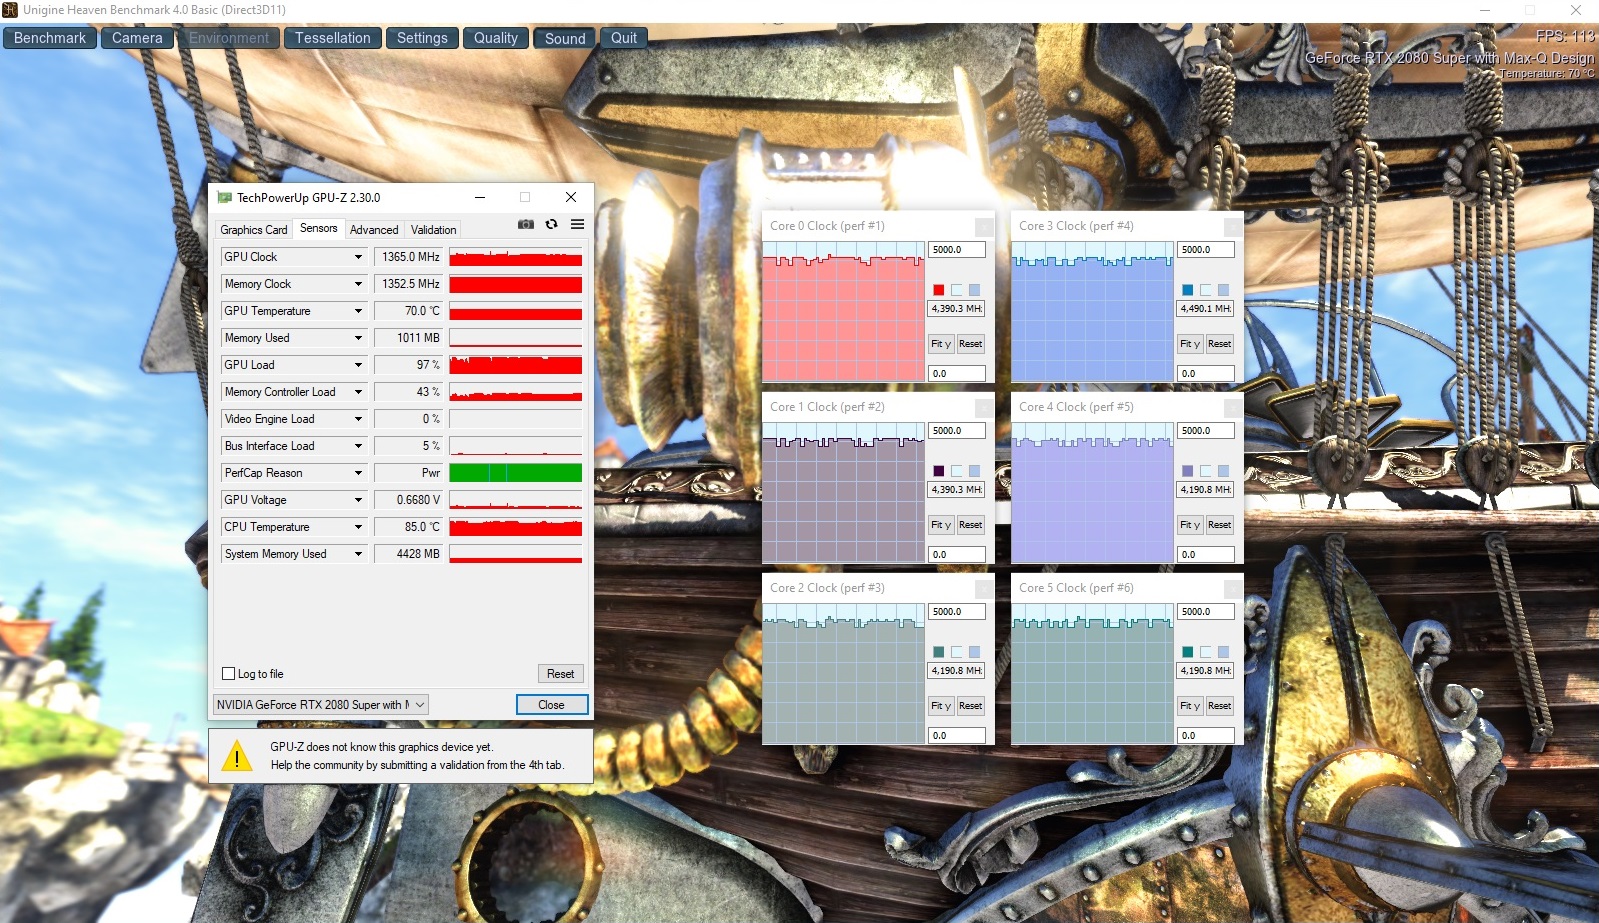Click the GPU Clock value 1365.0 MHz
This screenshot has height=923, width=1599.
(x=408, y=257)
